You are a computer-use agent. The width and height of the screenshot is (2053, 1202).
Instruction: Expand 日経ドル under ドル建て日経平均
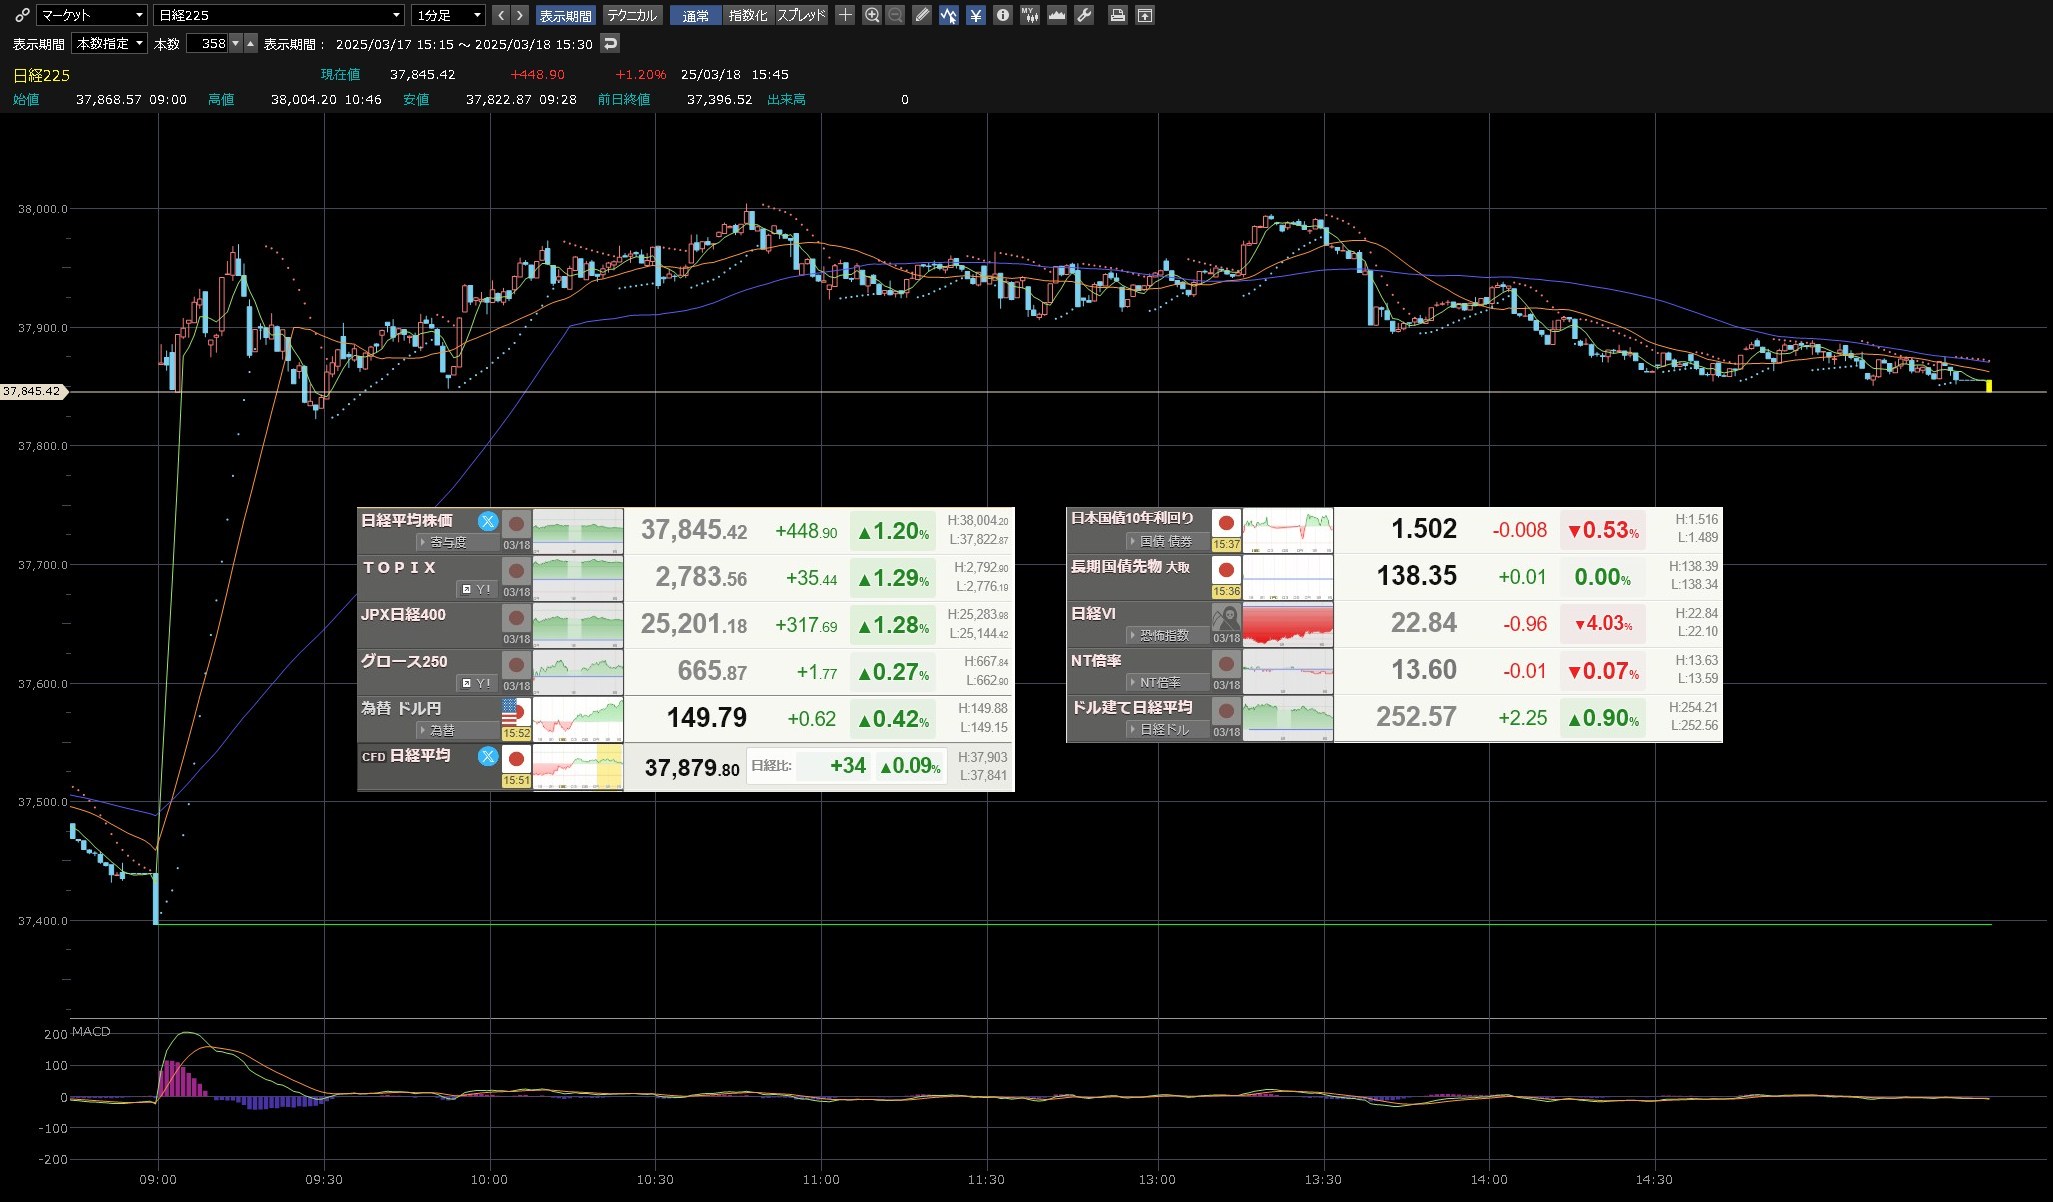coord(1167,729)
